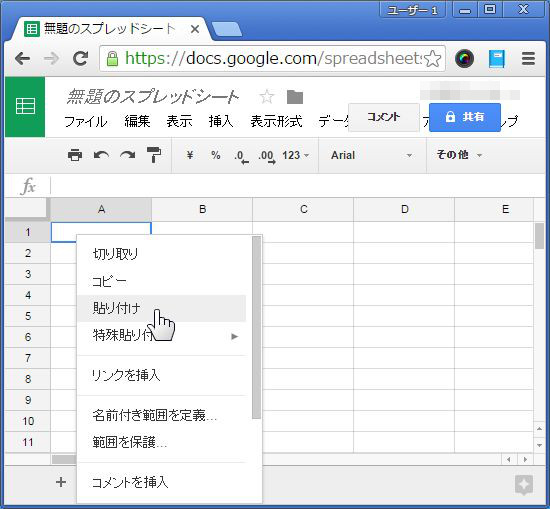Screen dimensions: 550x509
Task: Decrease decimal places button
Action: (241, 156)
